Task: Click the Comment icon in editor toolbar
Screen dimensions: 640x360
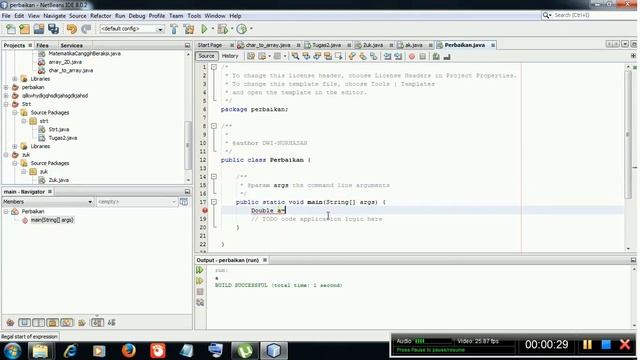Action: (436, 56)
